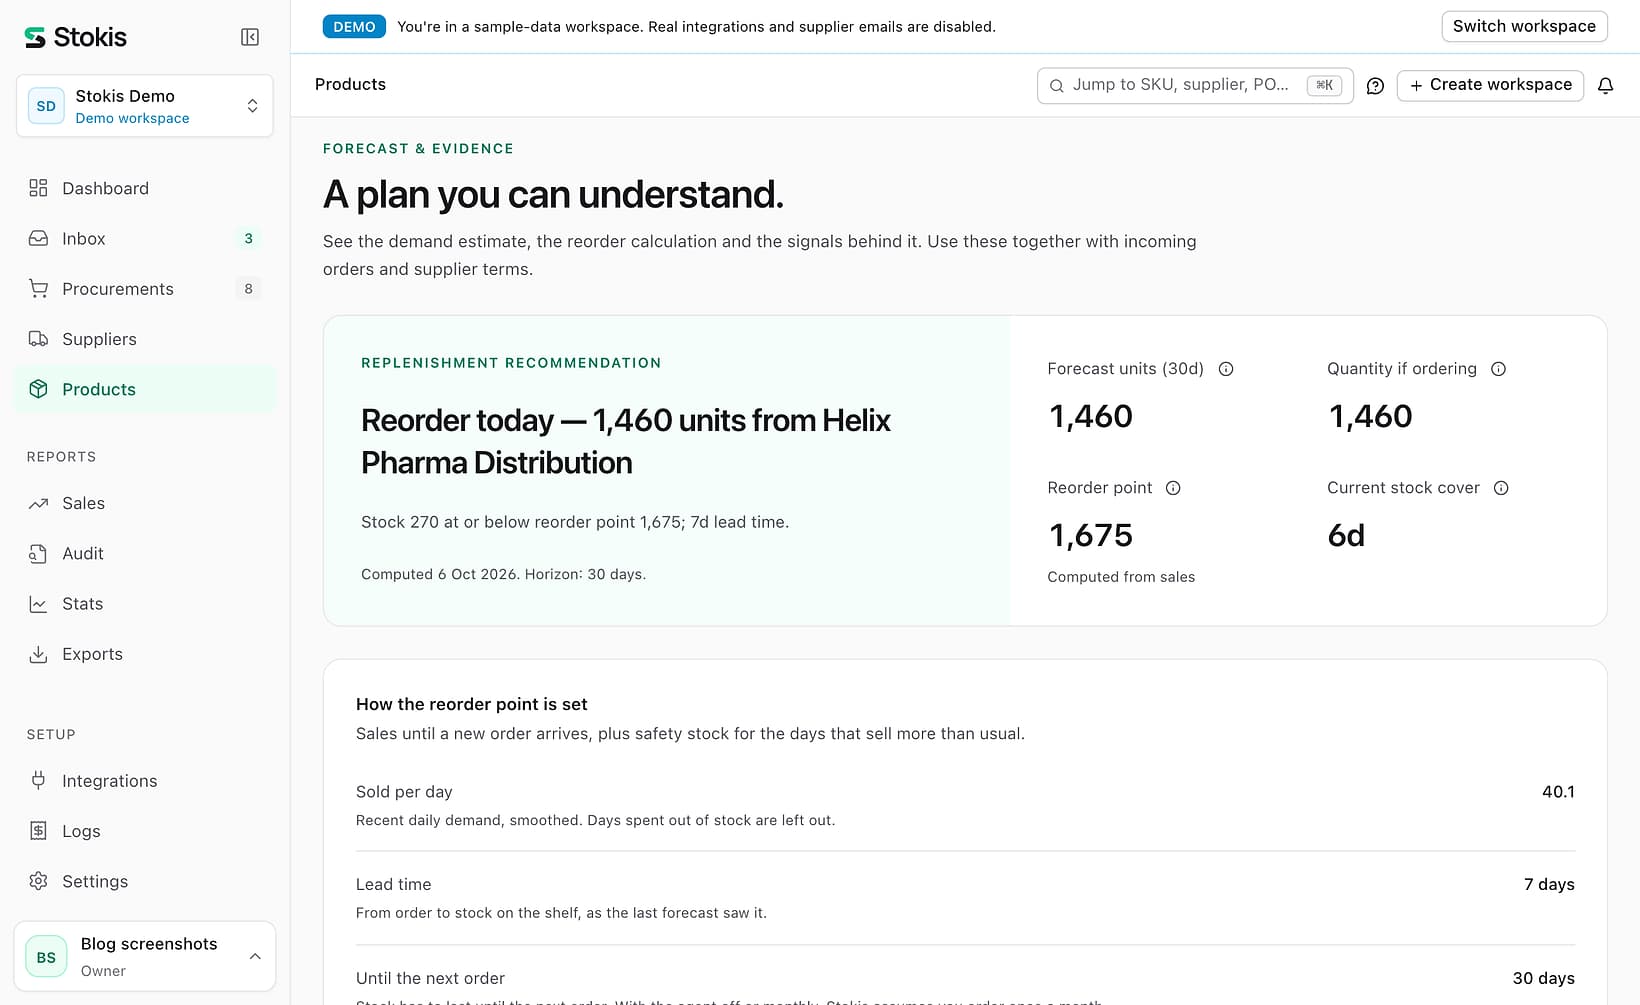Go to Inbox with 3 items
The width and height of the screenshot is (1640, 1005).
145,238
